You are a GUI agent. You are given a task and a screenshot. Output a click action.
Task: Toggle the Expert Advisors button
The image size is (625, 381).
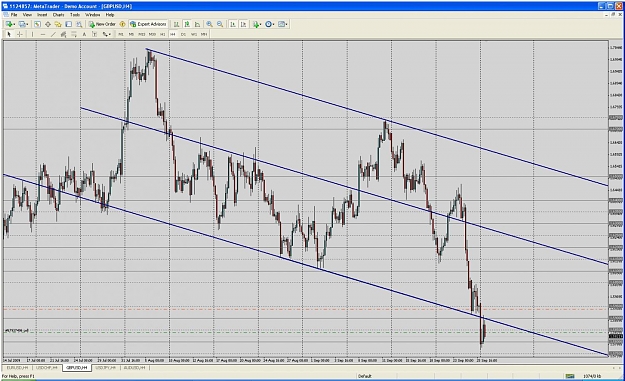pos(148,24)
